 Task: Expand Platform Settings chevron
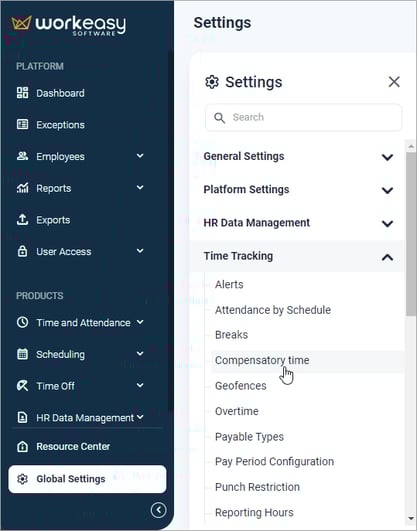tap(388, 190)
